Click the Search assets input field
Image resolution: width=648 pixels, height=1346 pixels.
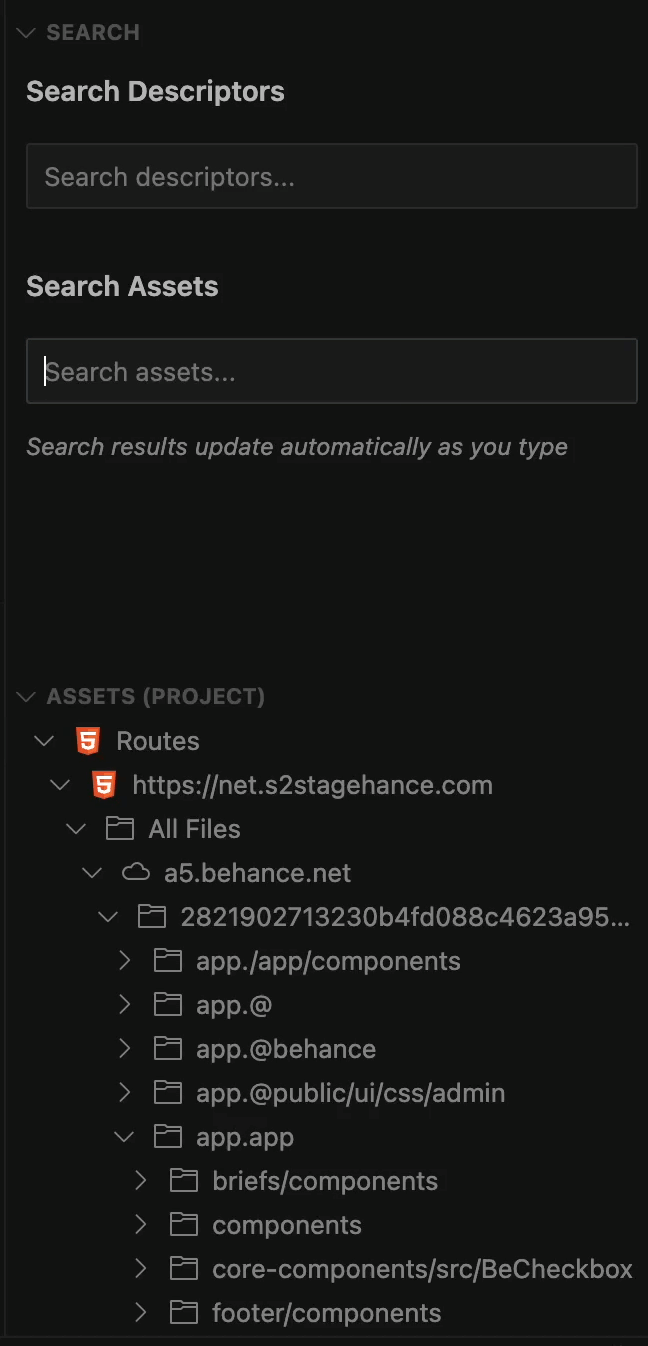(x=331, y=373)
